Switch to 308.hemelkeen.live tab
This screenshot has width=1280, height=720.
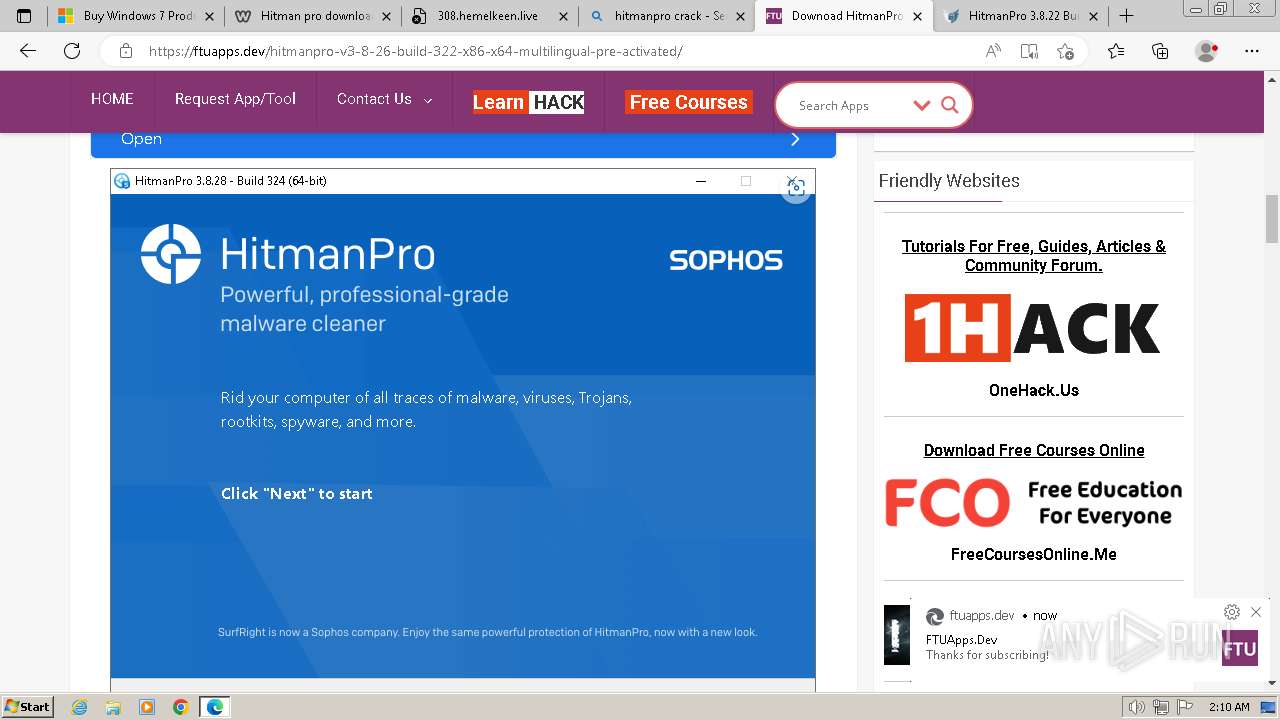[x=488, y=16]
